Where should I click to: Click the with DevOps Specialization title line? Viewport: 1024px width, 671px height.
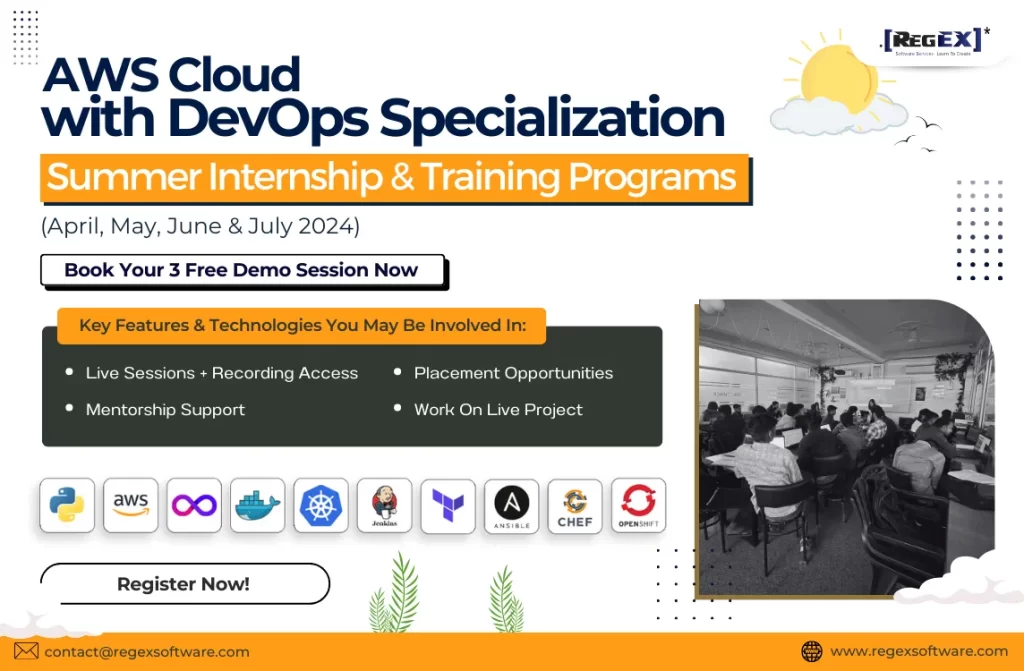(383, 118)
